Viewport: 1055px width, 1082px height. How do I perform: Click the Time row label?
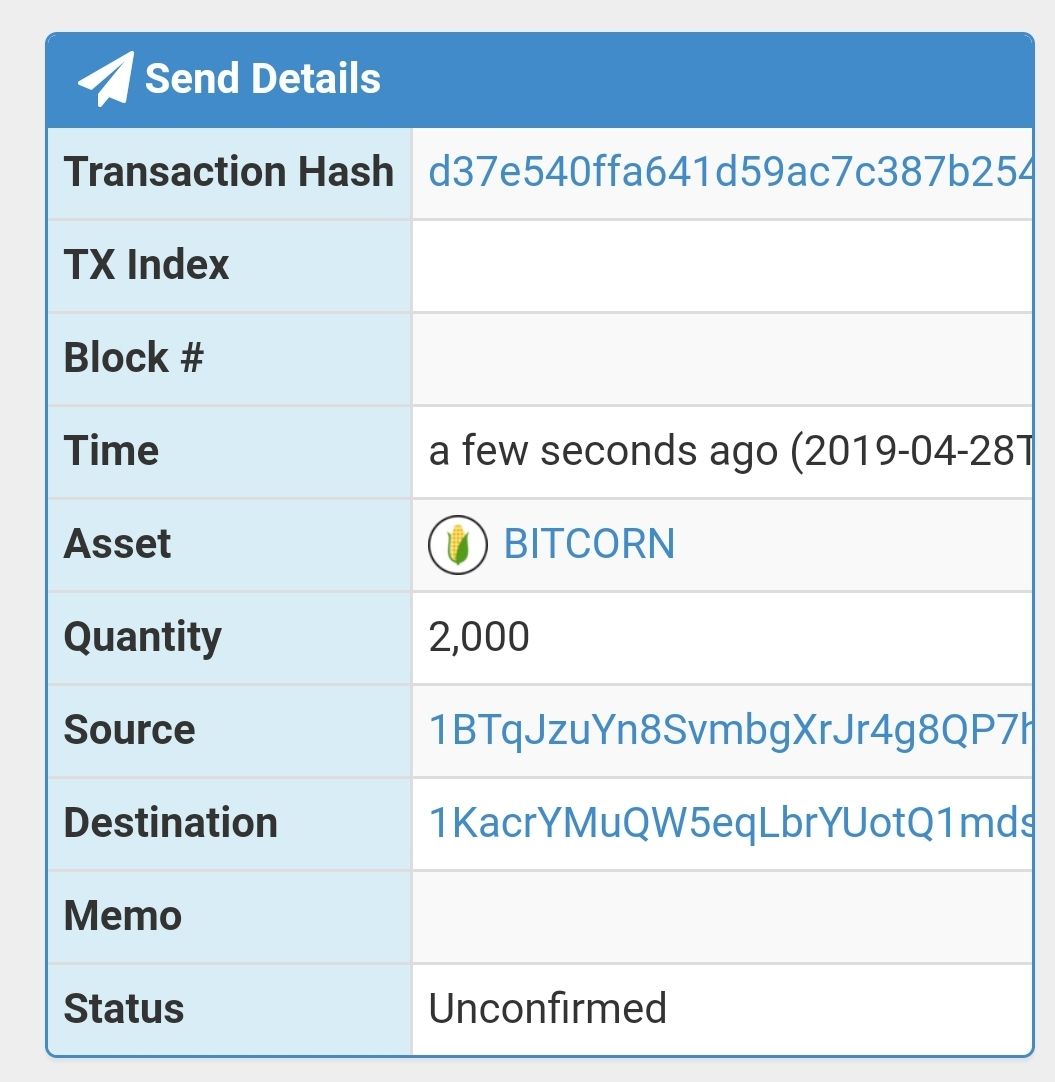(111, 451)
